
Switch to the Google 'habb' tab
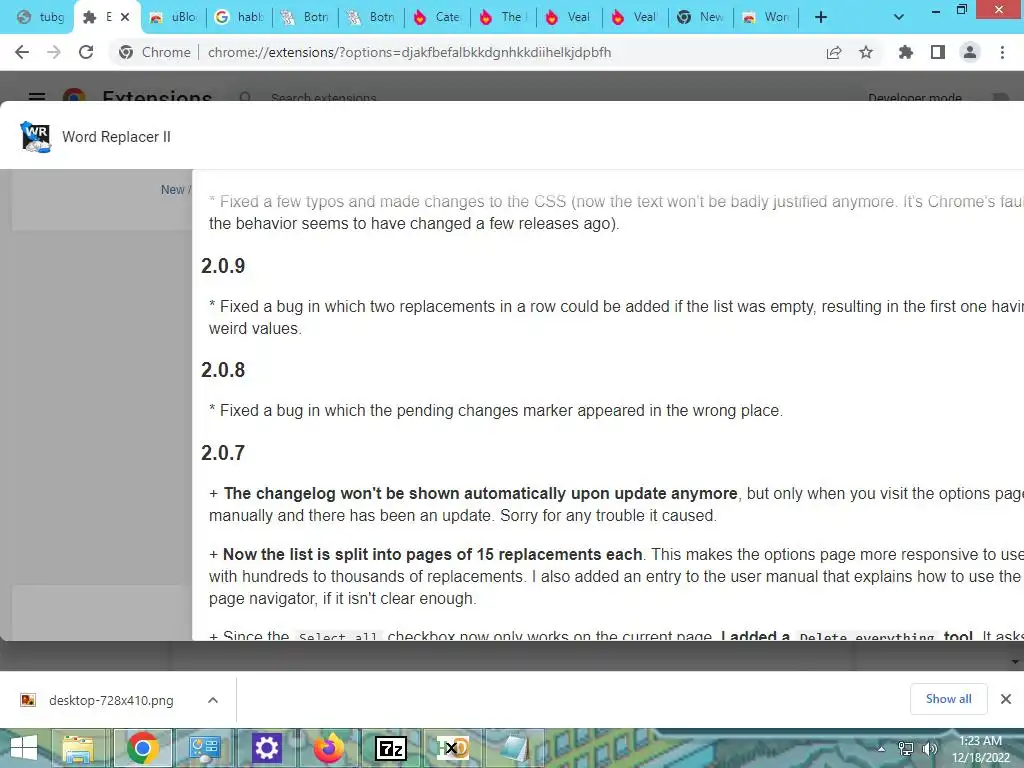239,17
